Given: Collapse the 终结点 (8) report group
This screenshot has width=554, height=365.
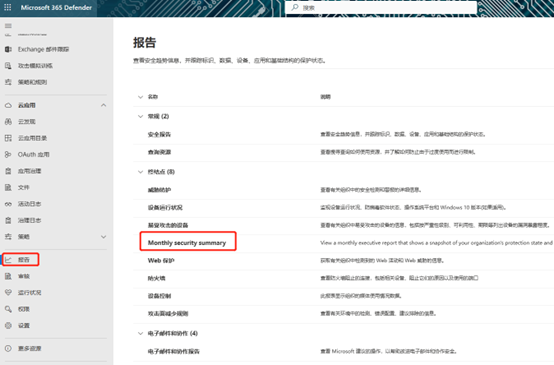Looking at the screenshot, I should [x=140, y=172].
